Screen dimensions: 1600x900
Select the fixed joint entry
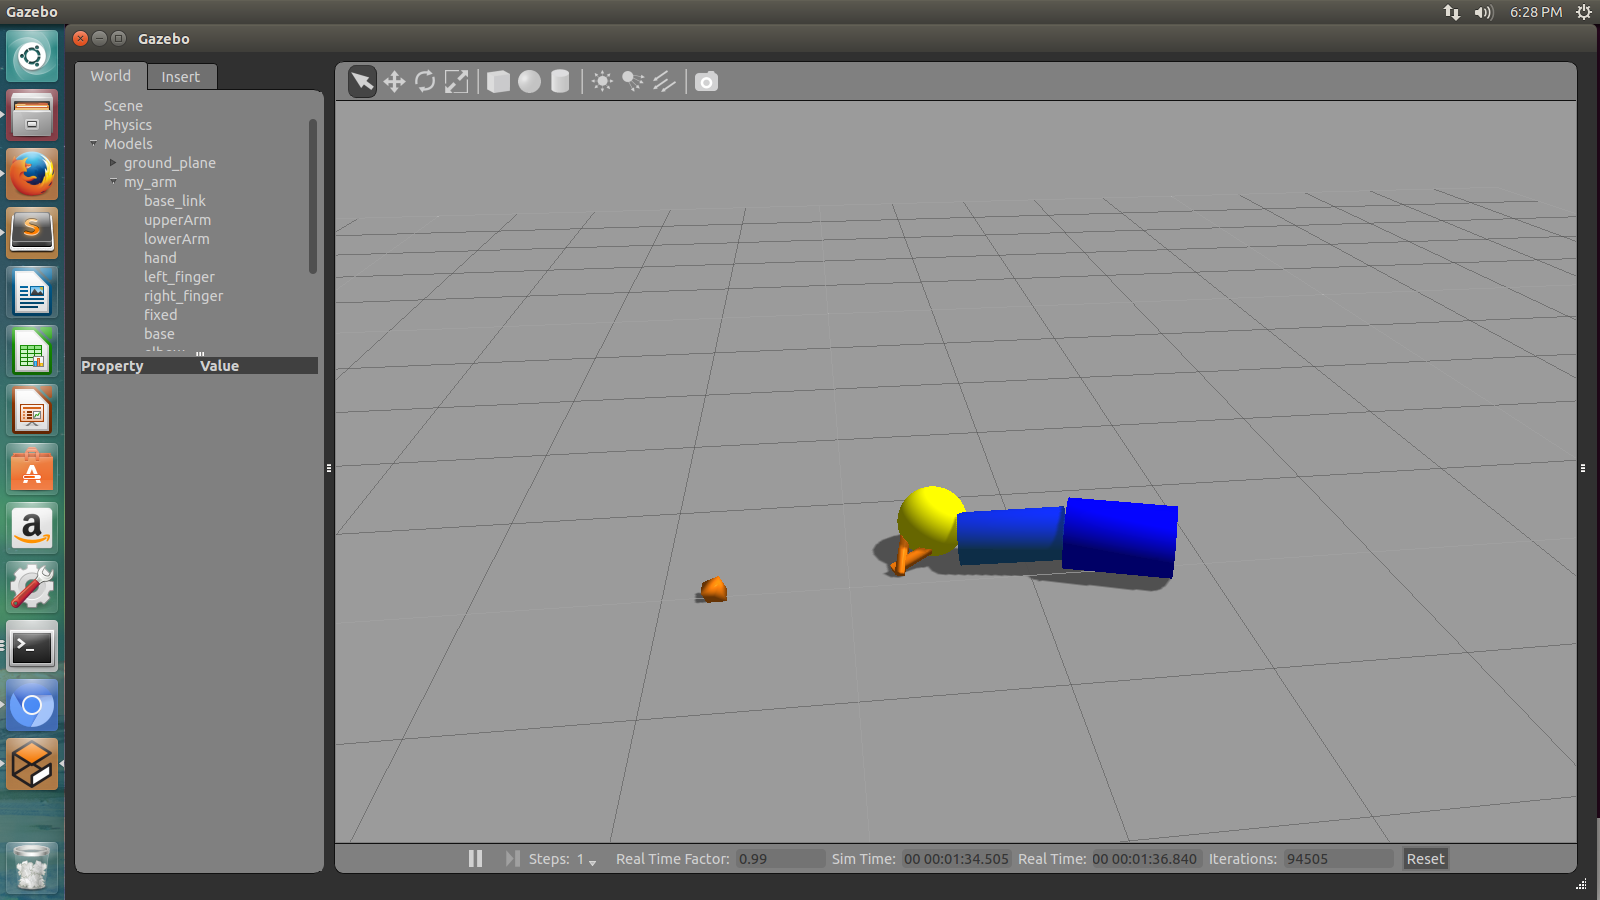(x=160, y=315)
